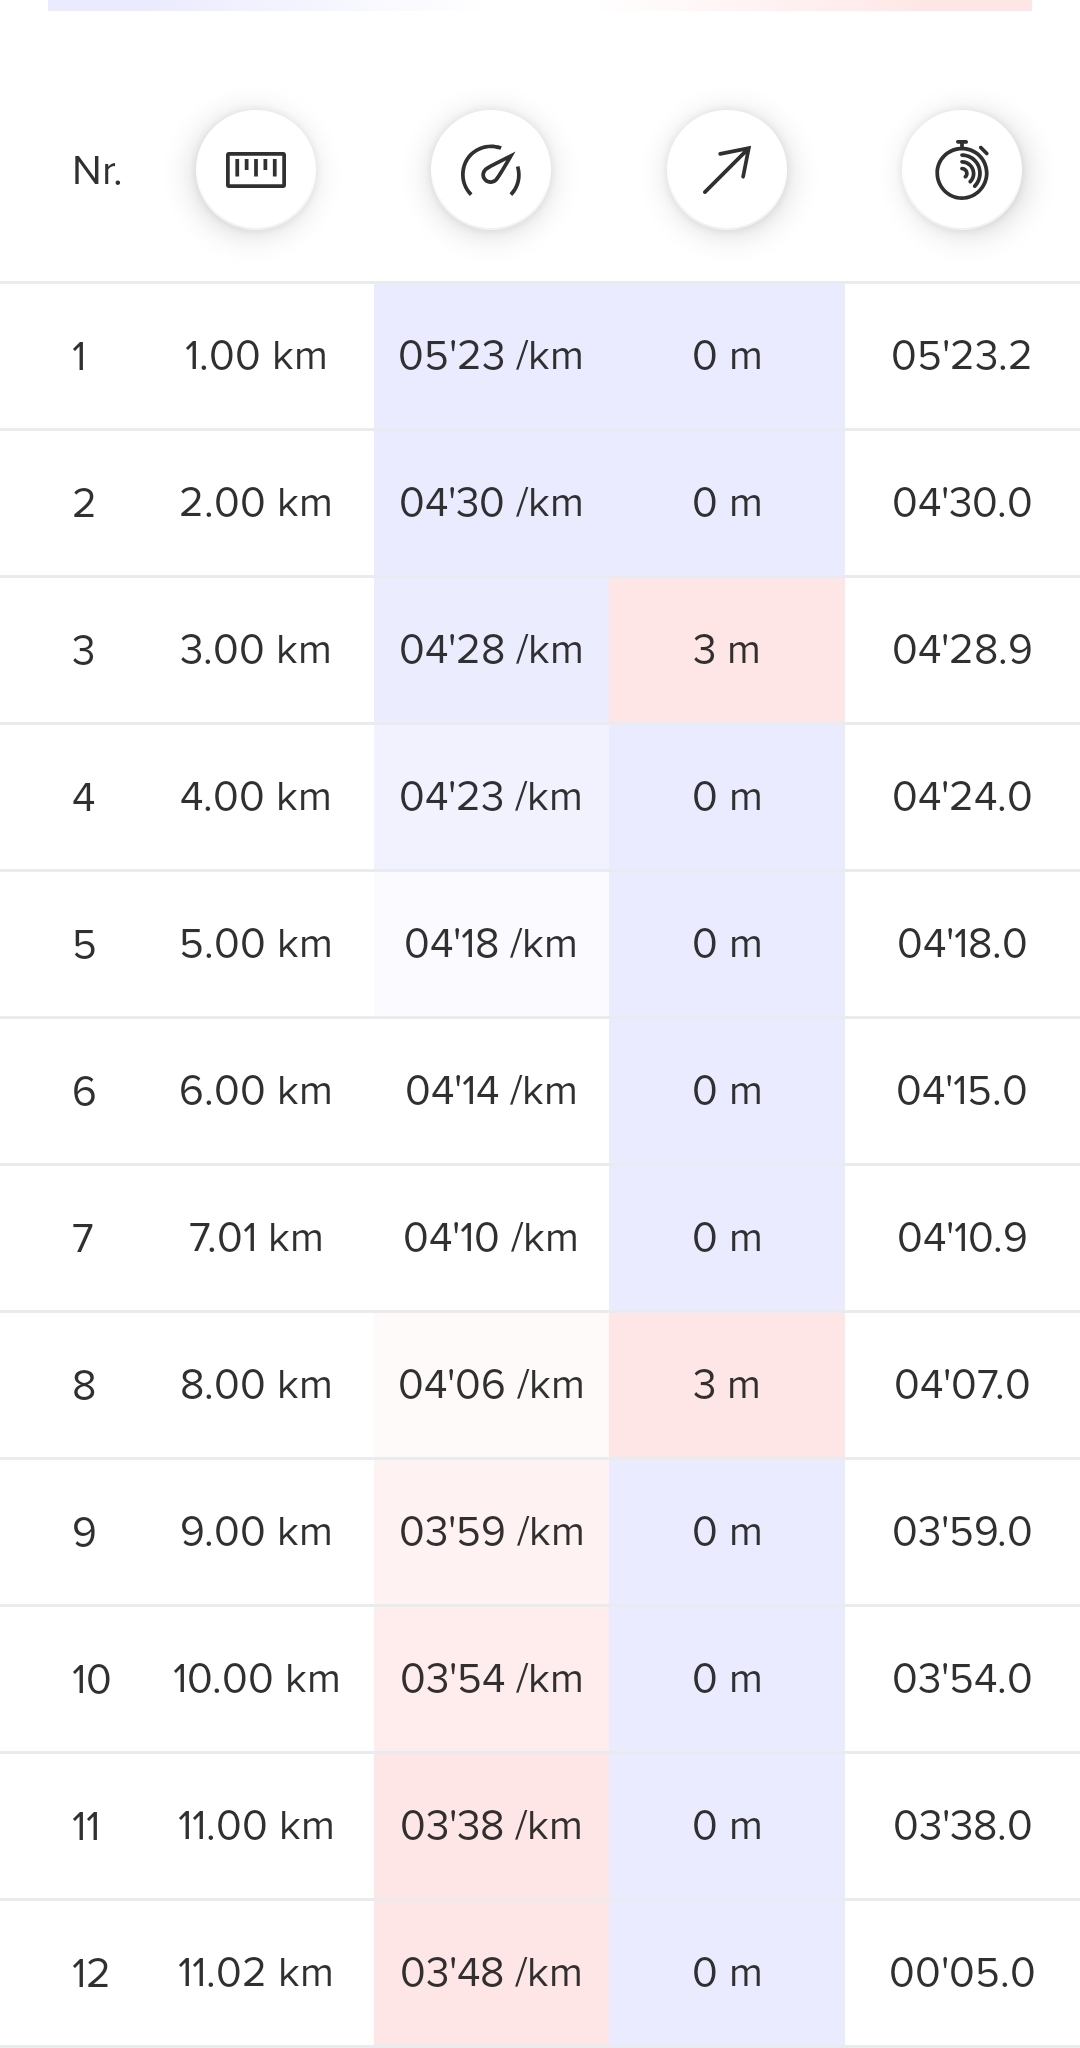The height and width of the screenshot is (2048, 1080).
Task: Tap the 04'18 /km pace cell
Action: click(x=491, y=944)
